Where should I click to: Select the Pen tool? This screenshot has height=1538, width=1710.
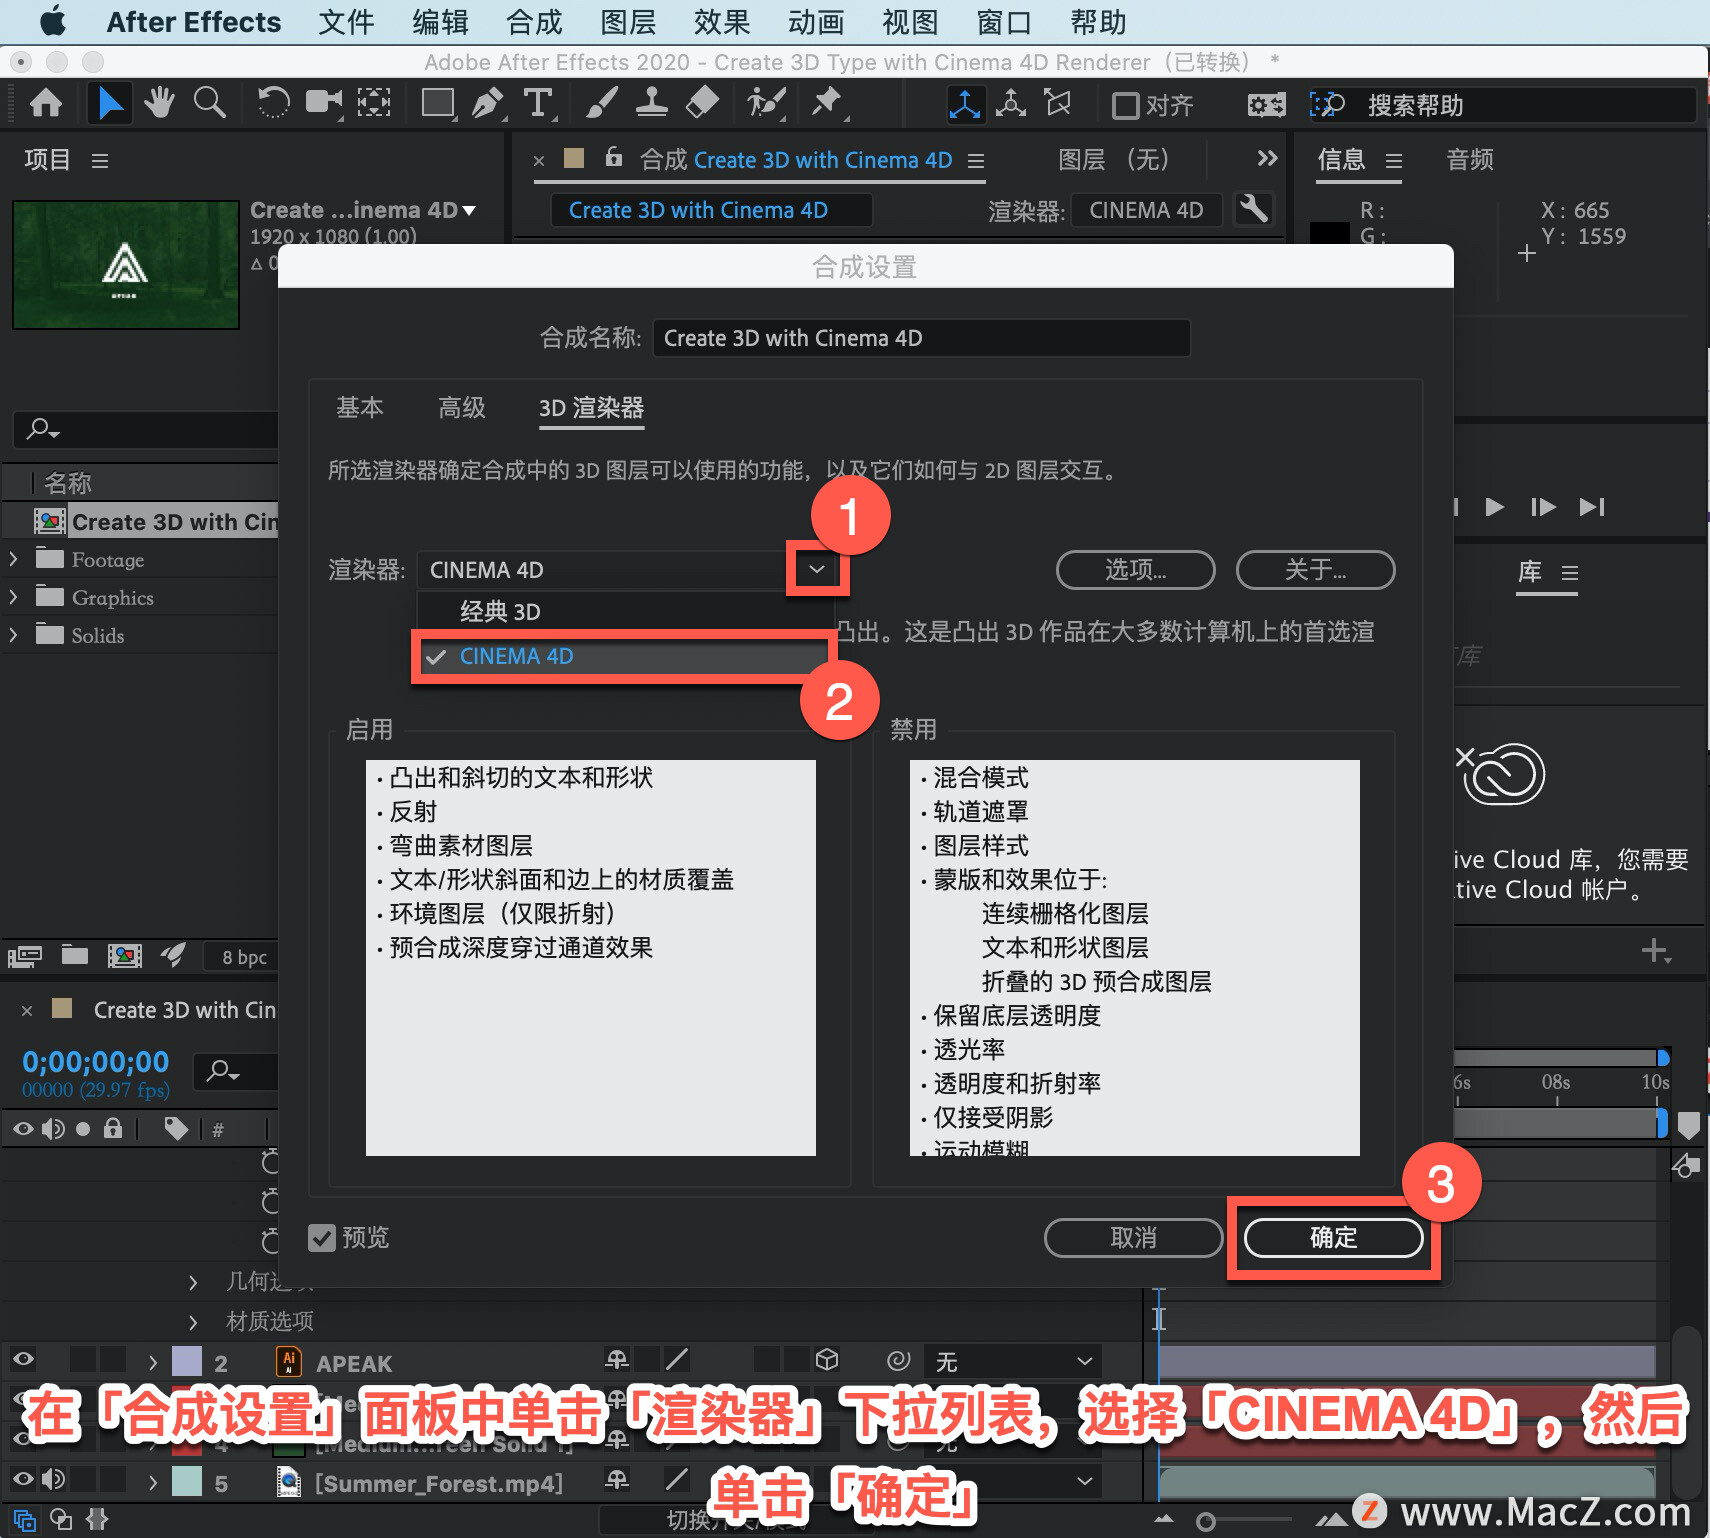[487, 103]
